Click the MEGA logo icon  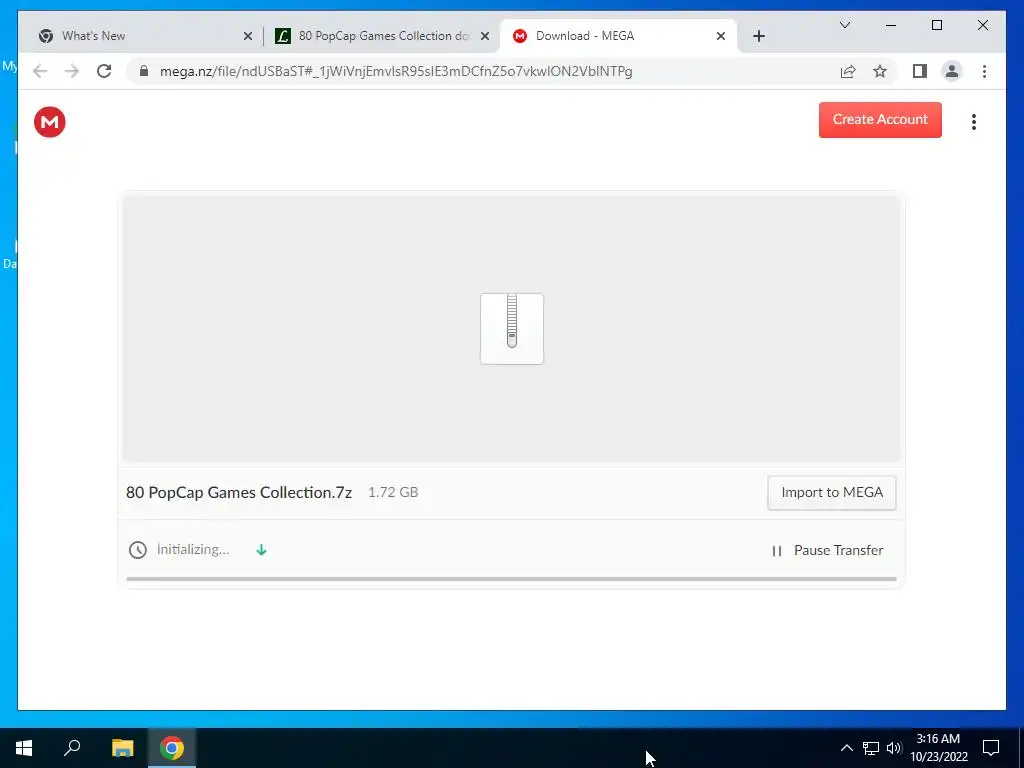(50, 122)
